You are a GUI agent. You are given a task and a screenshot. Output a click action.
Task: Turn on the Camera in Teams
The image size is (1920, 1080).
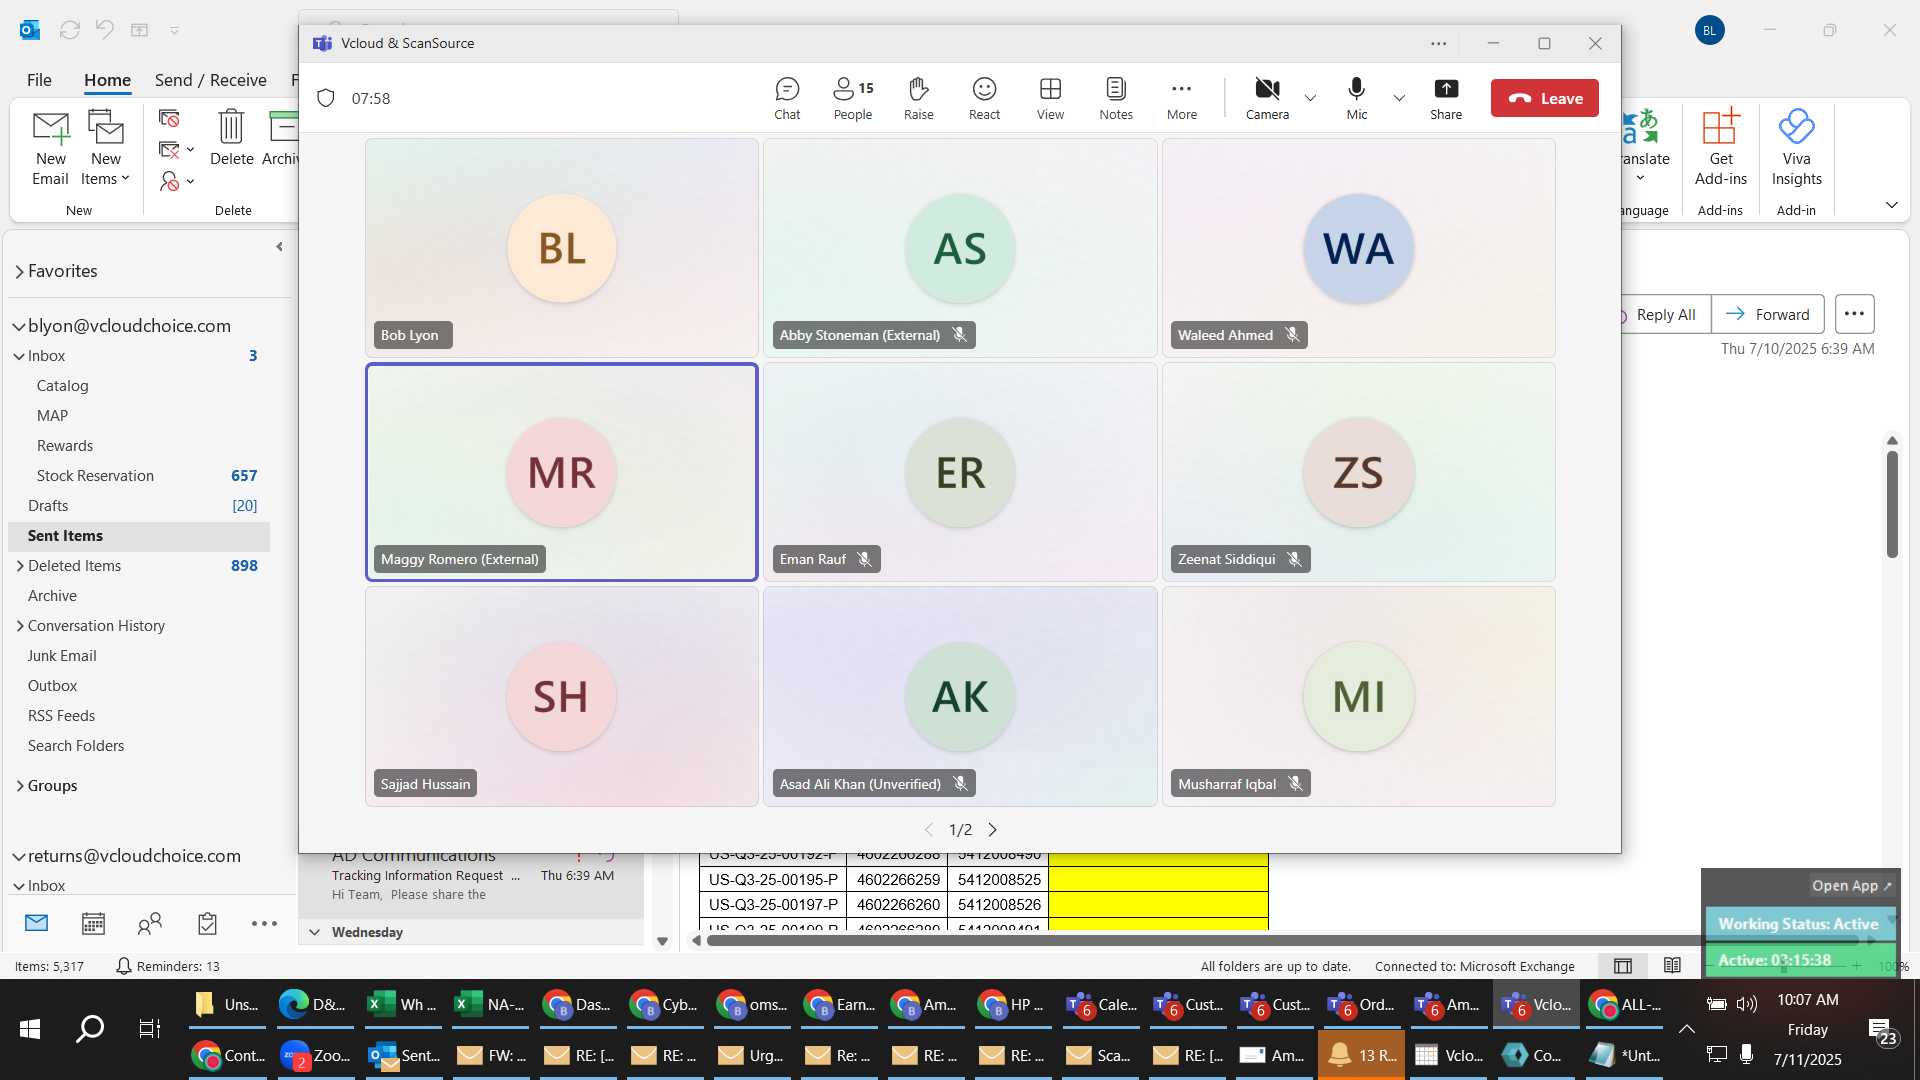tap(1267, 99)
